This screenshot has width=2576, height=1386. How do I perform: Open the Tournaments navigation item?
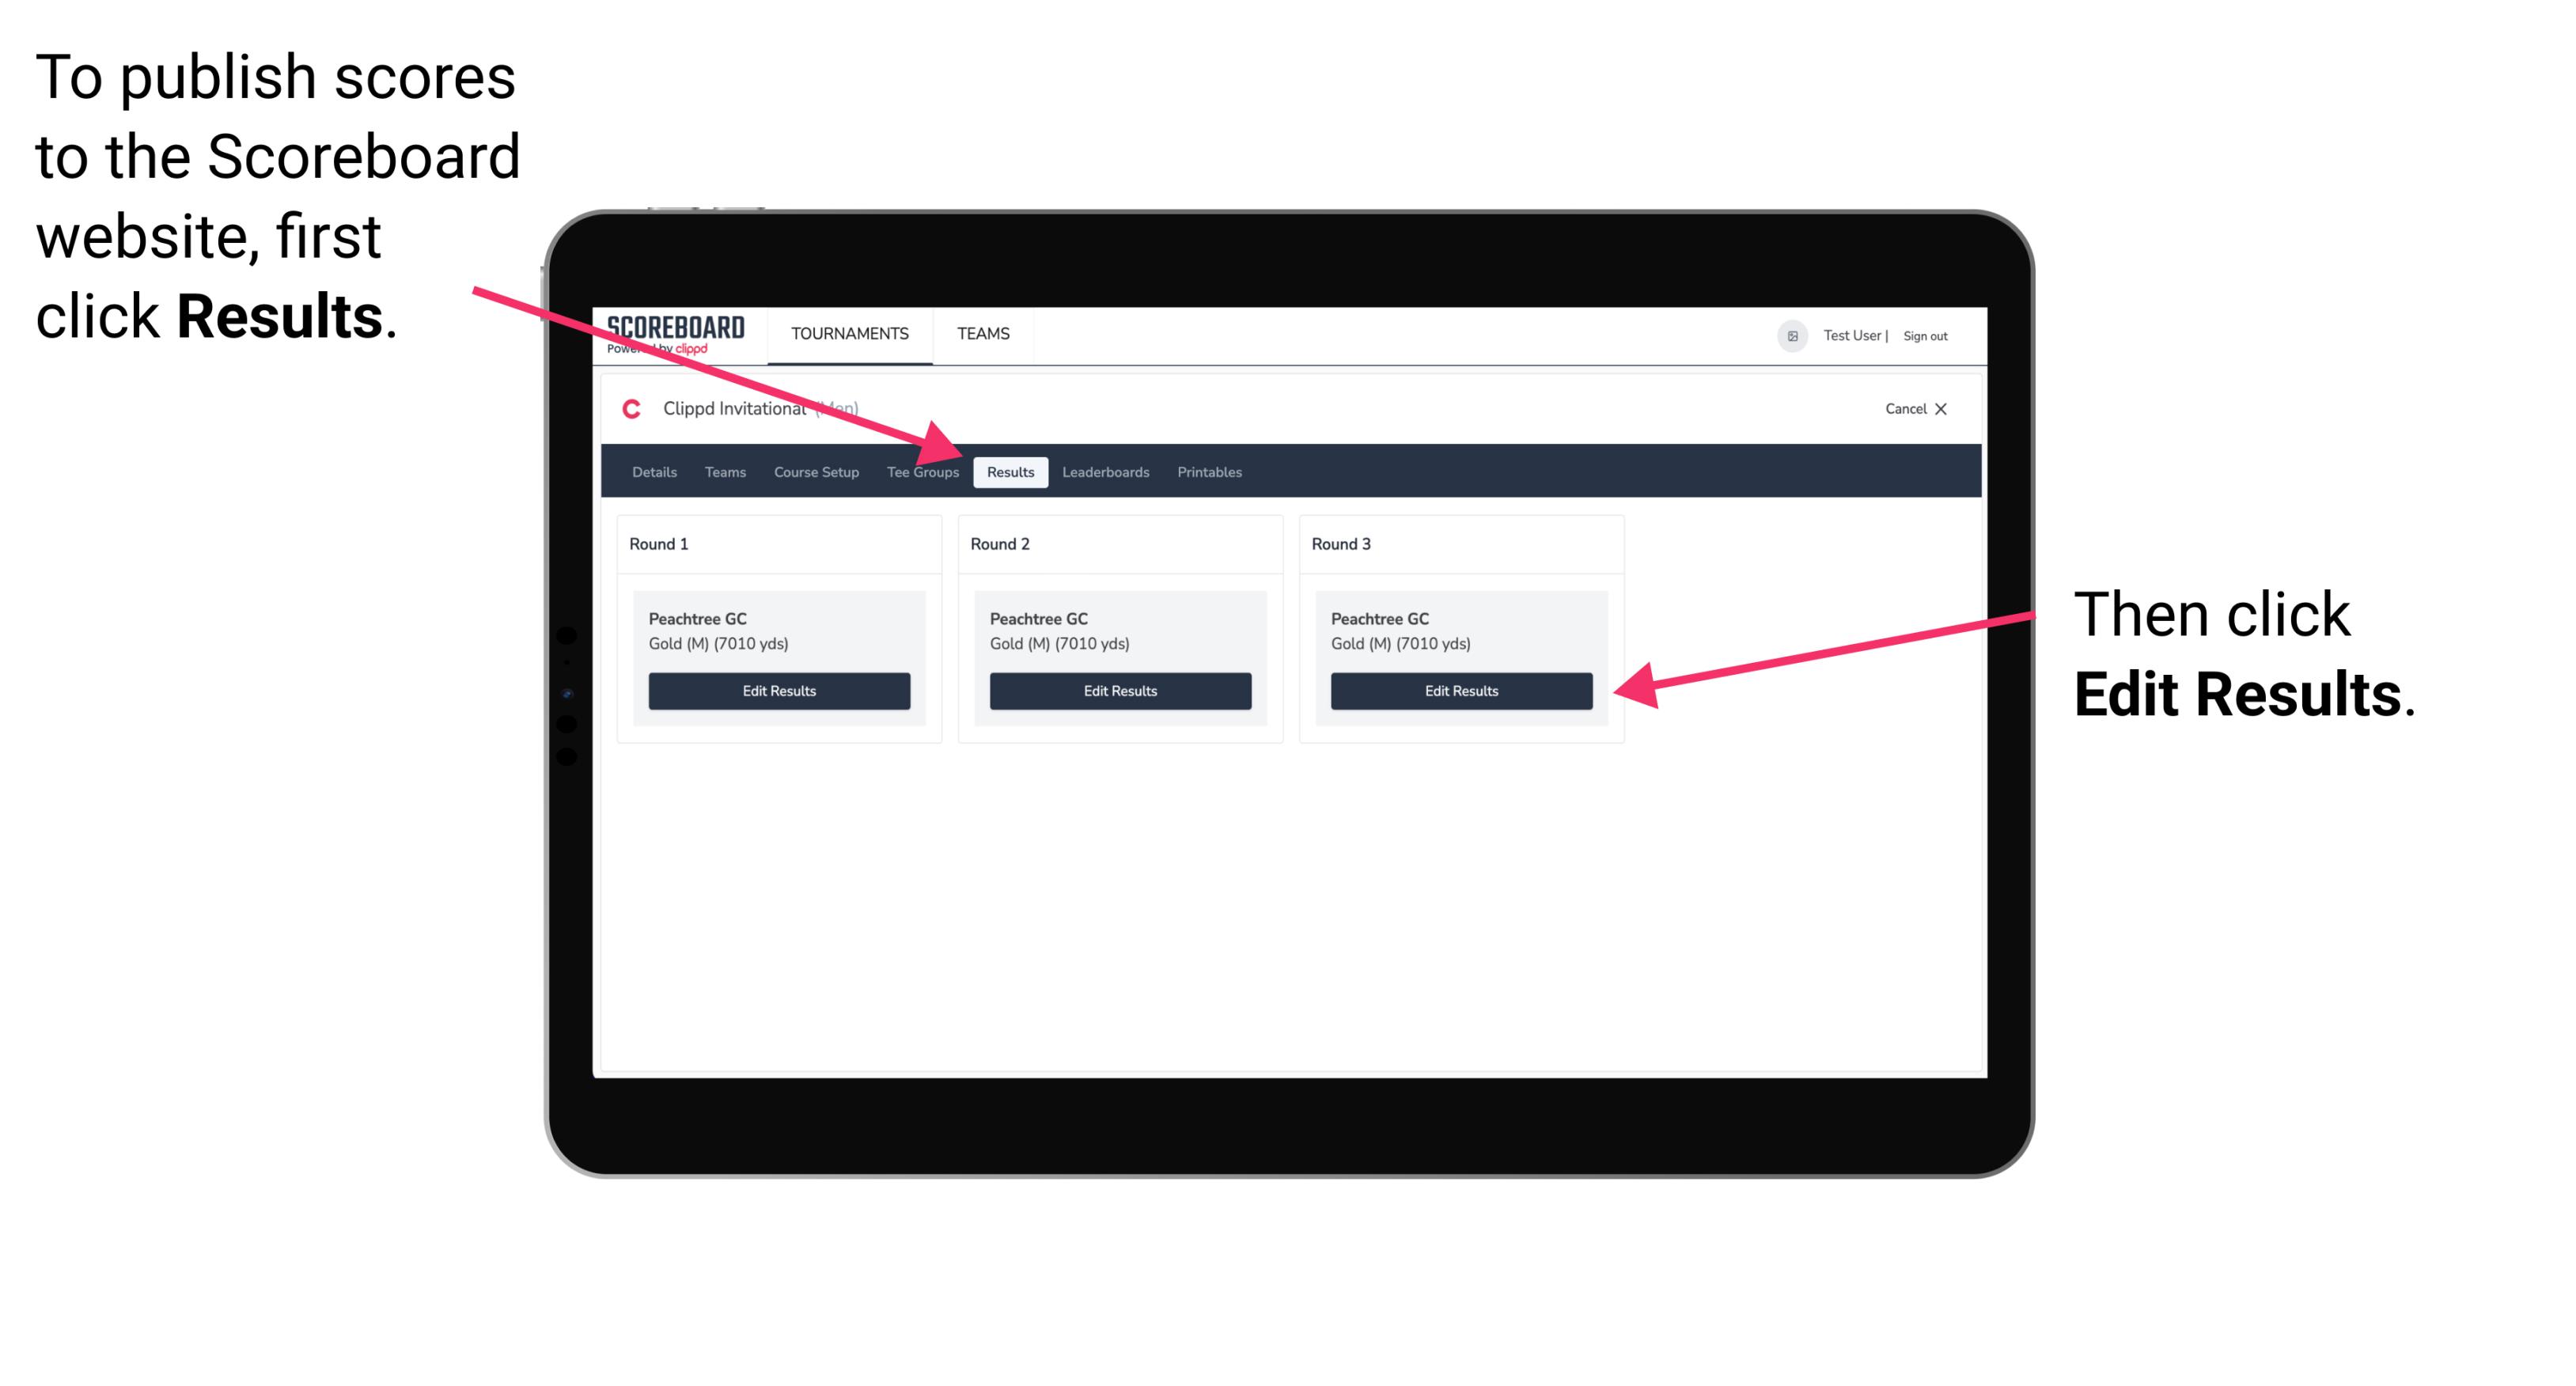pos(847,333)
